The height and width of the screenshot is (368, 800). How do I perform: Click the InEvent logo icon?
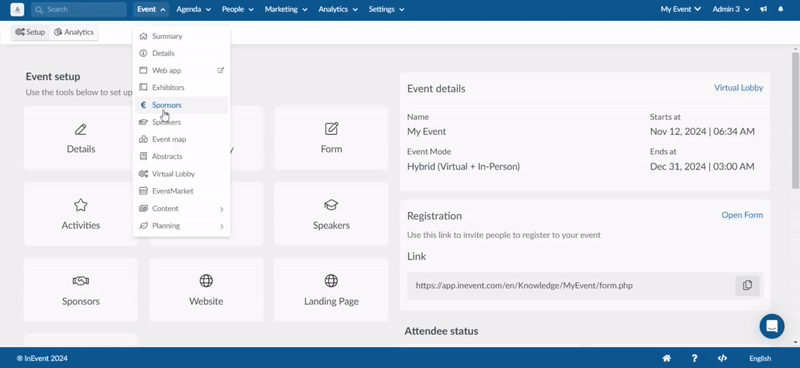pos(17,9)
